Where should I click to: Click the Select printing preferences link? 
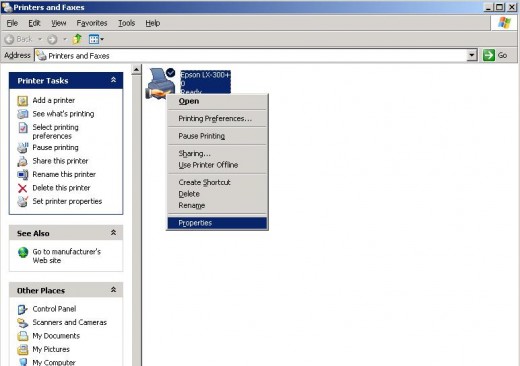click(55, 132)
